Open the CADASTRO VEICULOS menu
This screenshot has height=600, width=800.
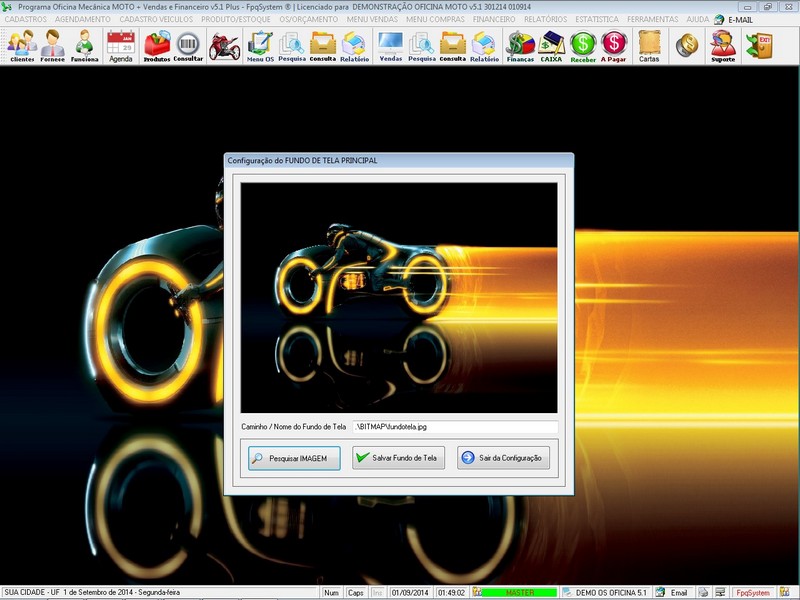click(156, 19)
